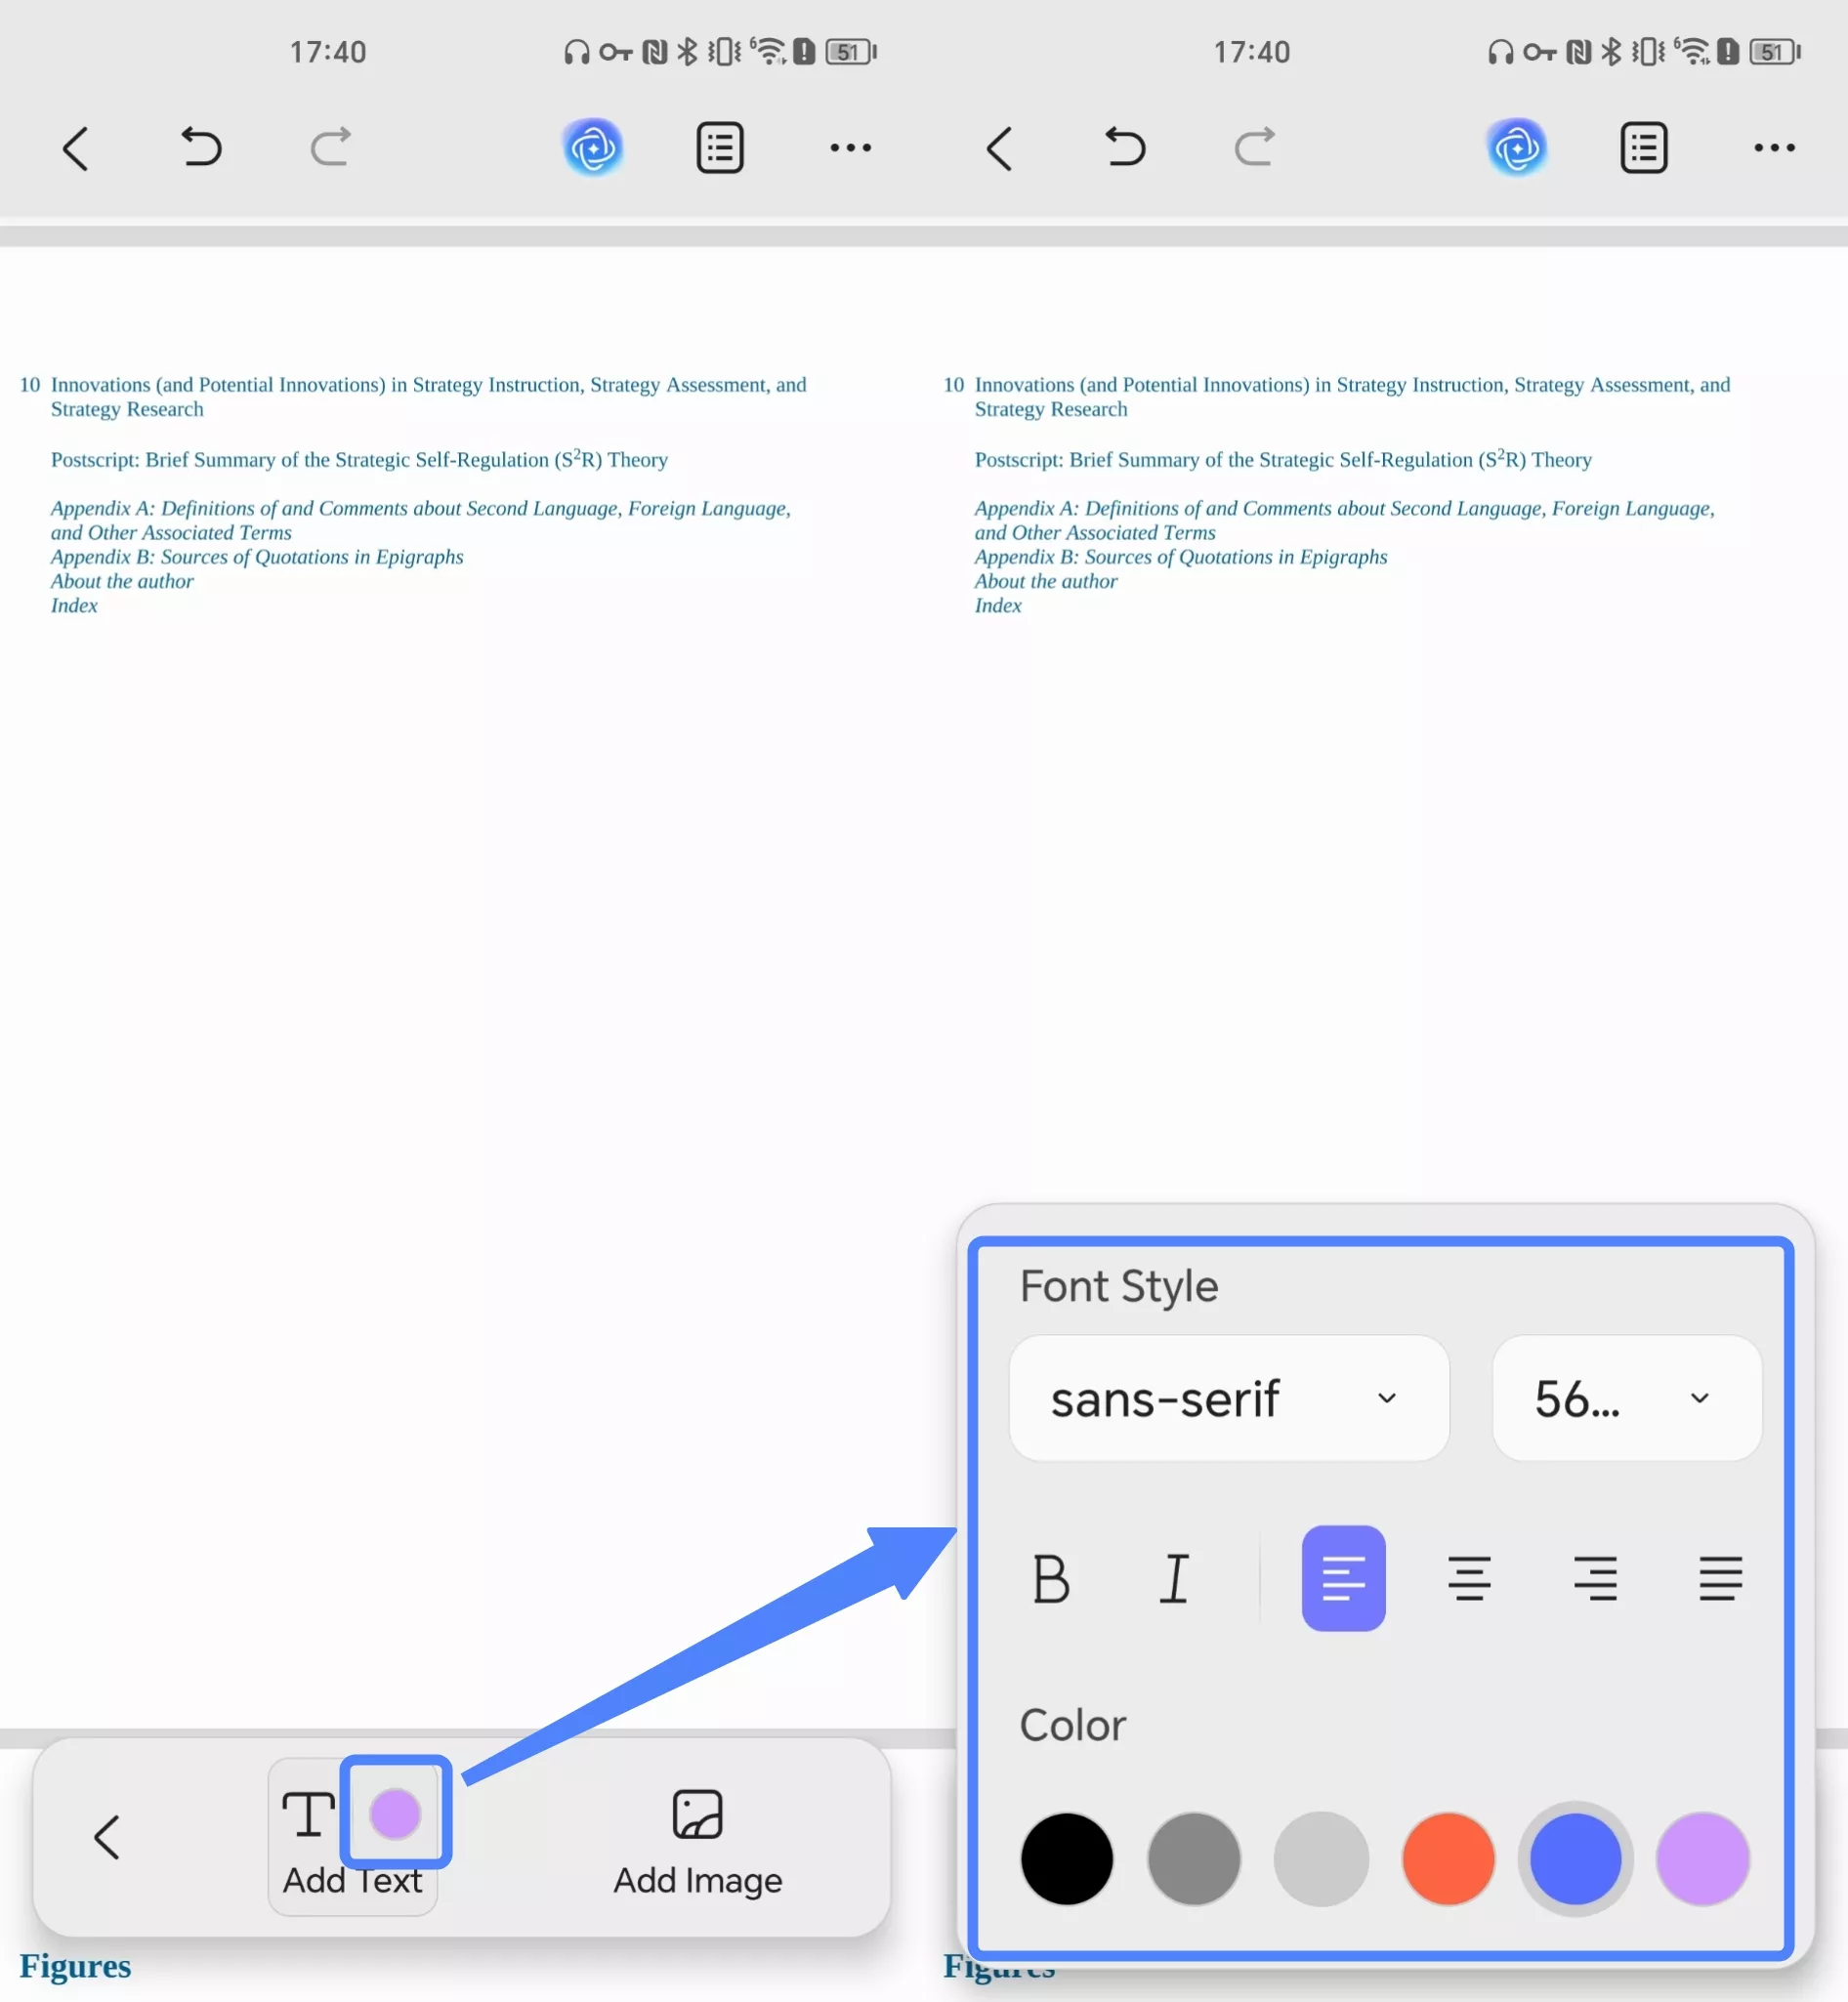Pick the dark gray color swatch
1848x2002 pixels.
click(1194, 1858)
